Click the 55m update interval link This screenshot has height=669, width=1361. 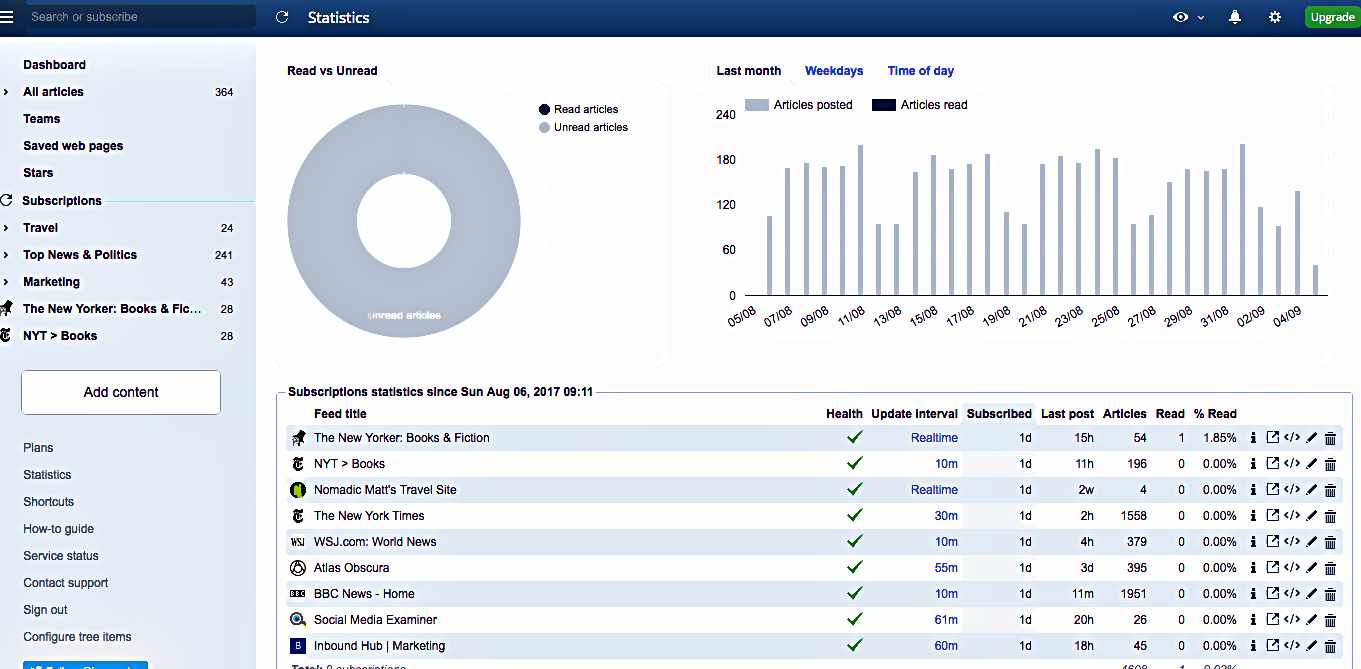(x=946, y=568)
